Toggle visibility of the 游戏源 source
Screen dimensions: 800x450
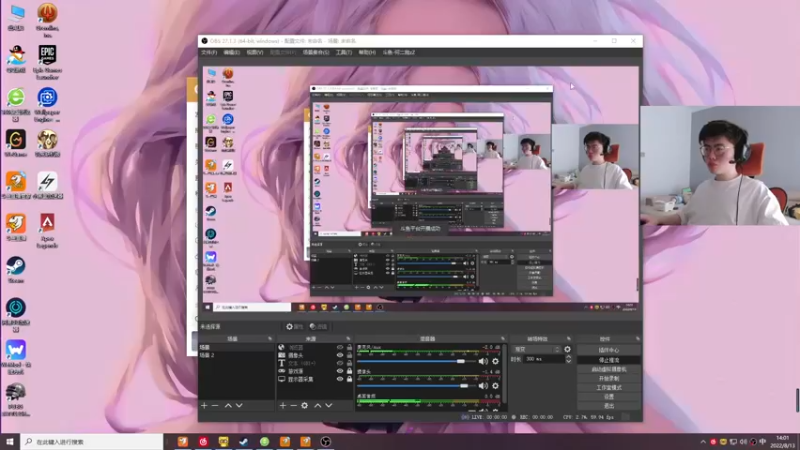tap(340, 371)
